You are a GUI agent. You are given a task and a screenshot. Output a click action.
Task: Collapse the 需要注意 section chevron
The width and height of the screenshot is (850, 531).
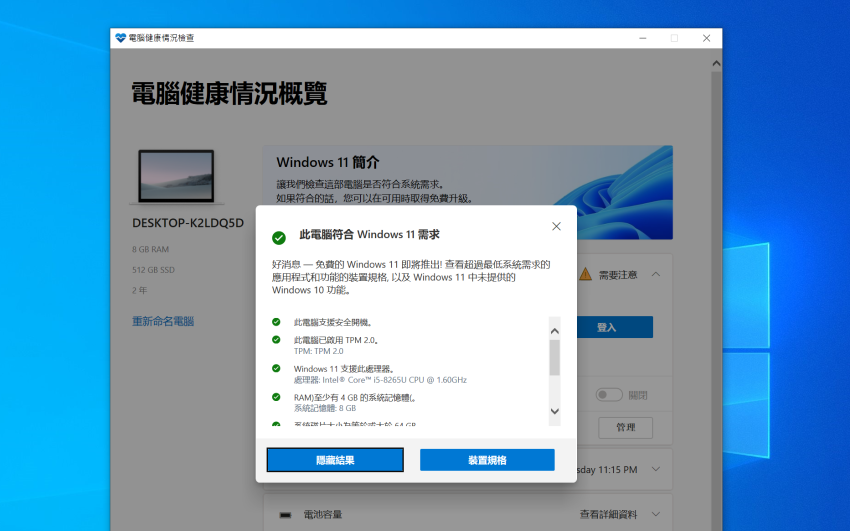[x=656, y=274]
